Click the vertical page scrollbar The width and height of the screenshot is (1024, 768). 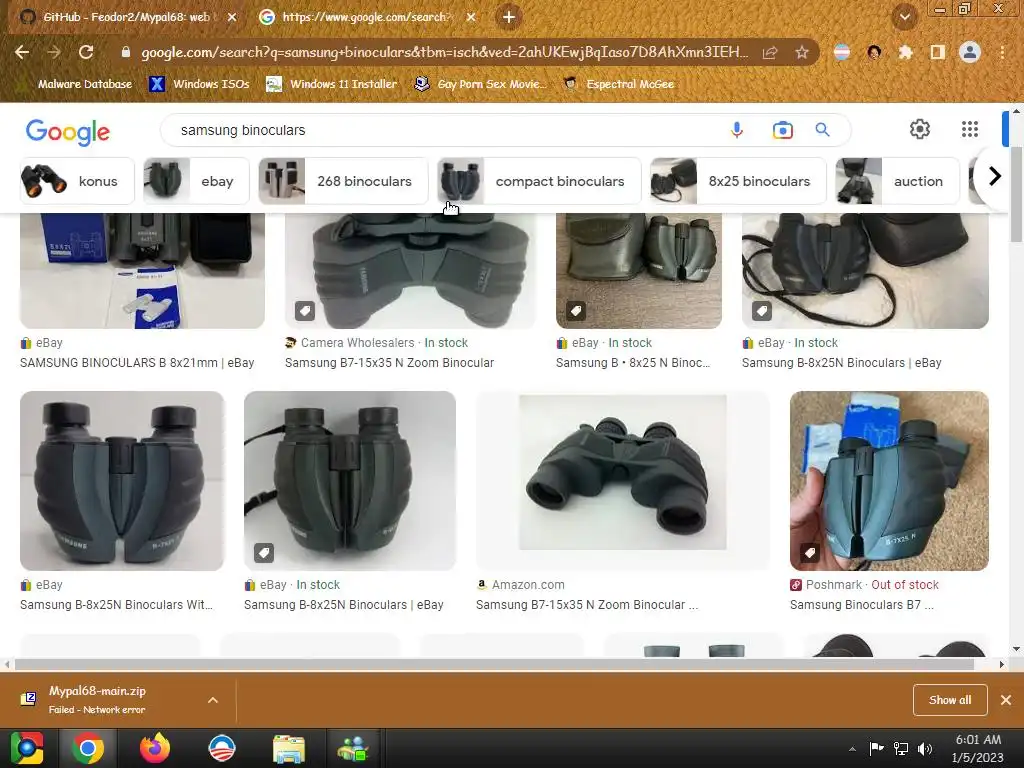click(x=1016, y=193)
